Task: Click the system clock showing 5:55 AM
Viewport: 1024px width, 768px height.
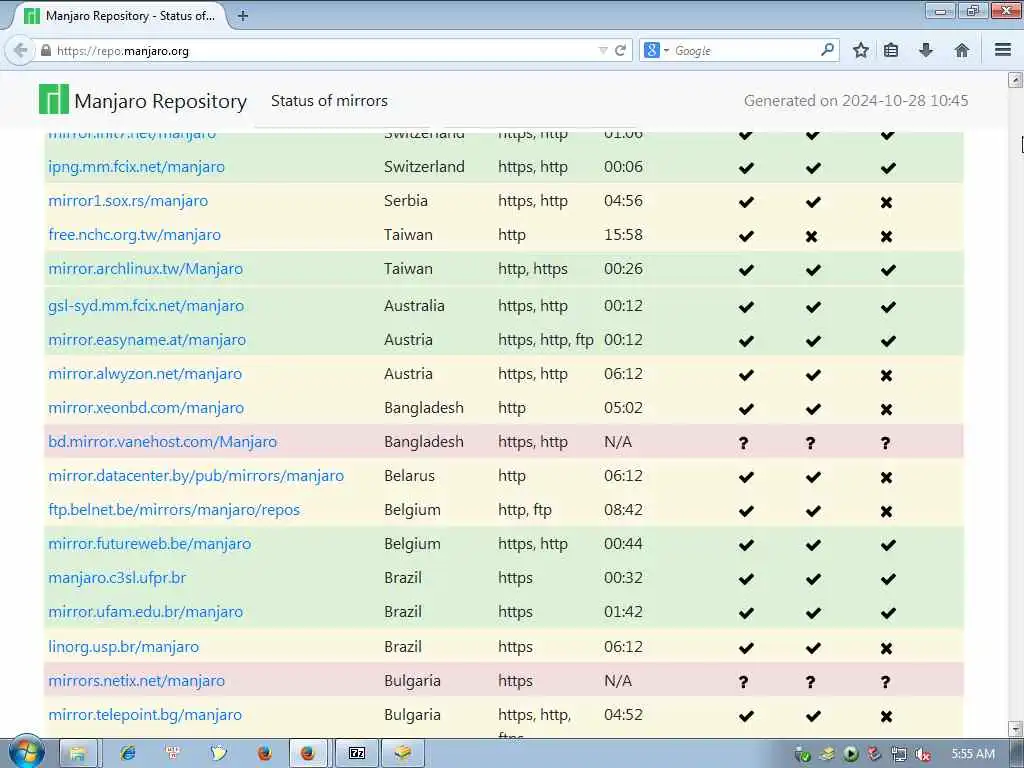Action: coord(973,754)
